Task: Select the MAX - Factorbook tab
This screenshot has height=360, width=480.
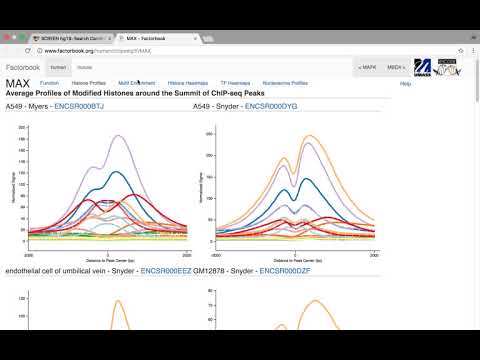Action: tap(157, 38)
